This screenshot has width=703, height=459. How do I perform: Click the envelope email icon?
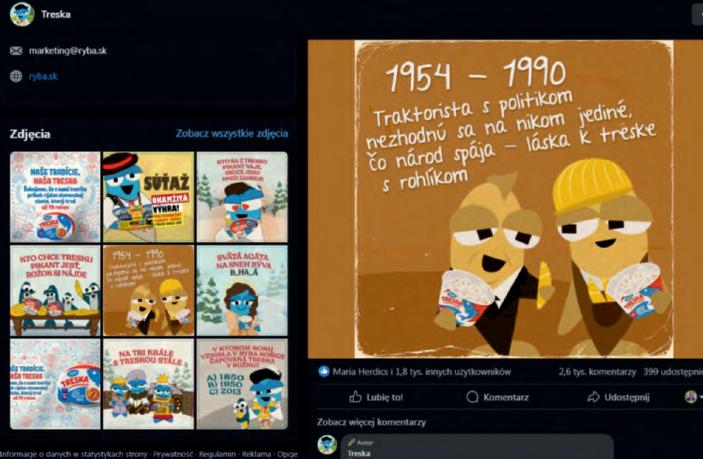16,51
